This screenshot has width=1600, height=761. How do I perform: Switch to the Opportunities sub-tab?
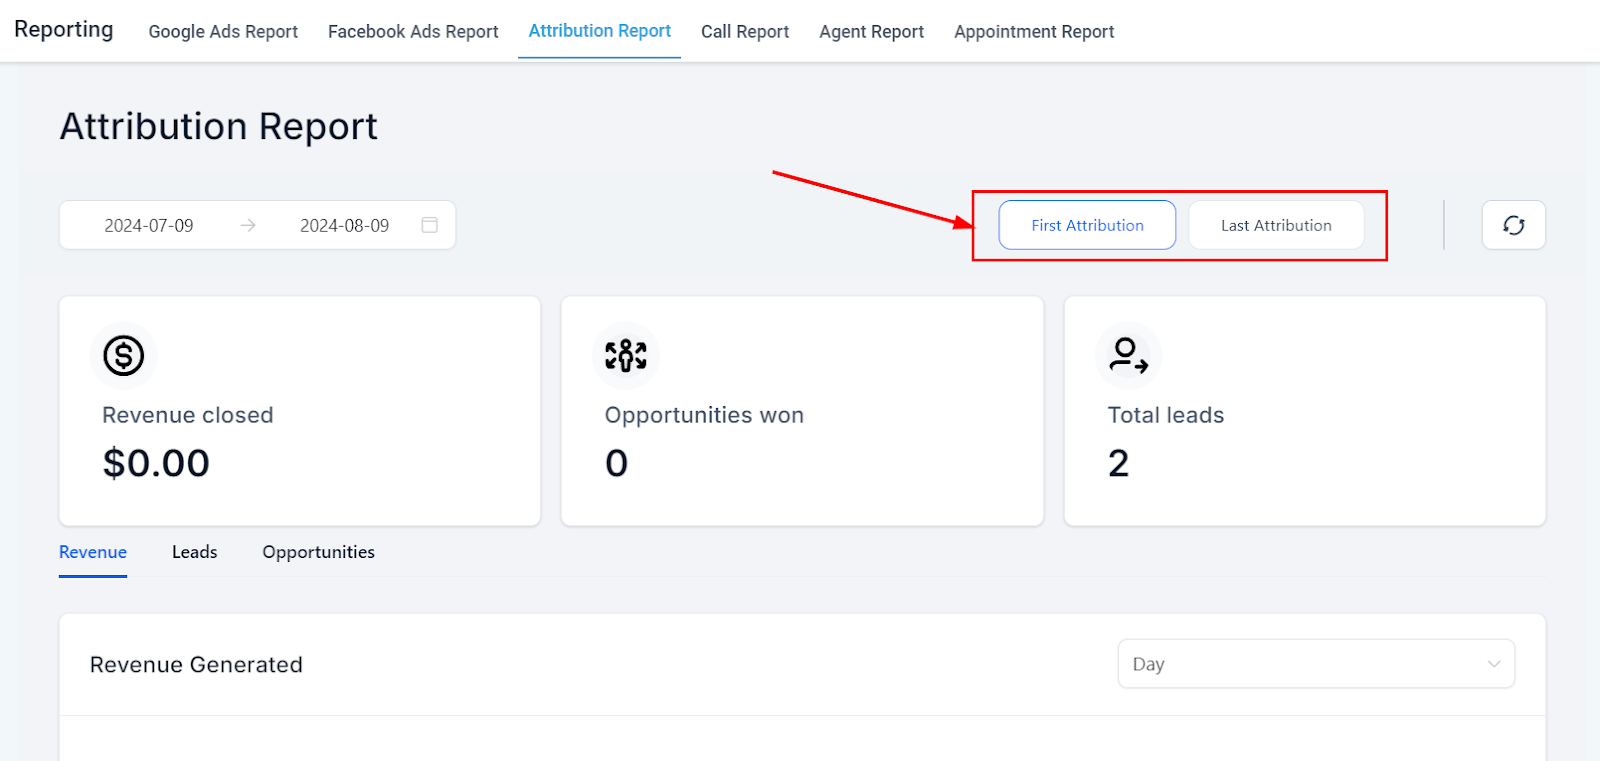point(318,552)
